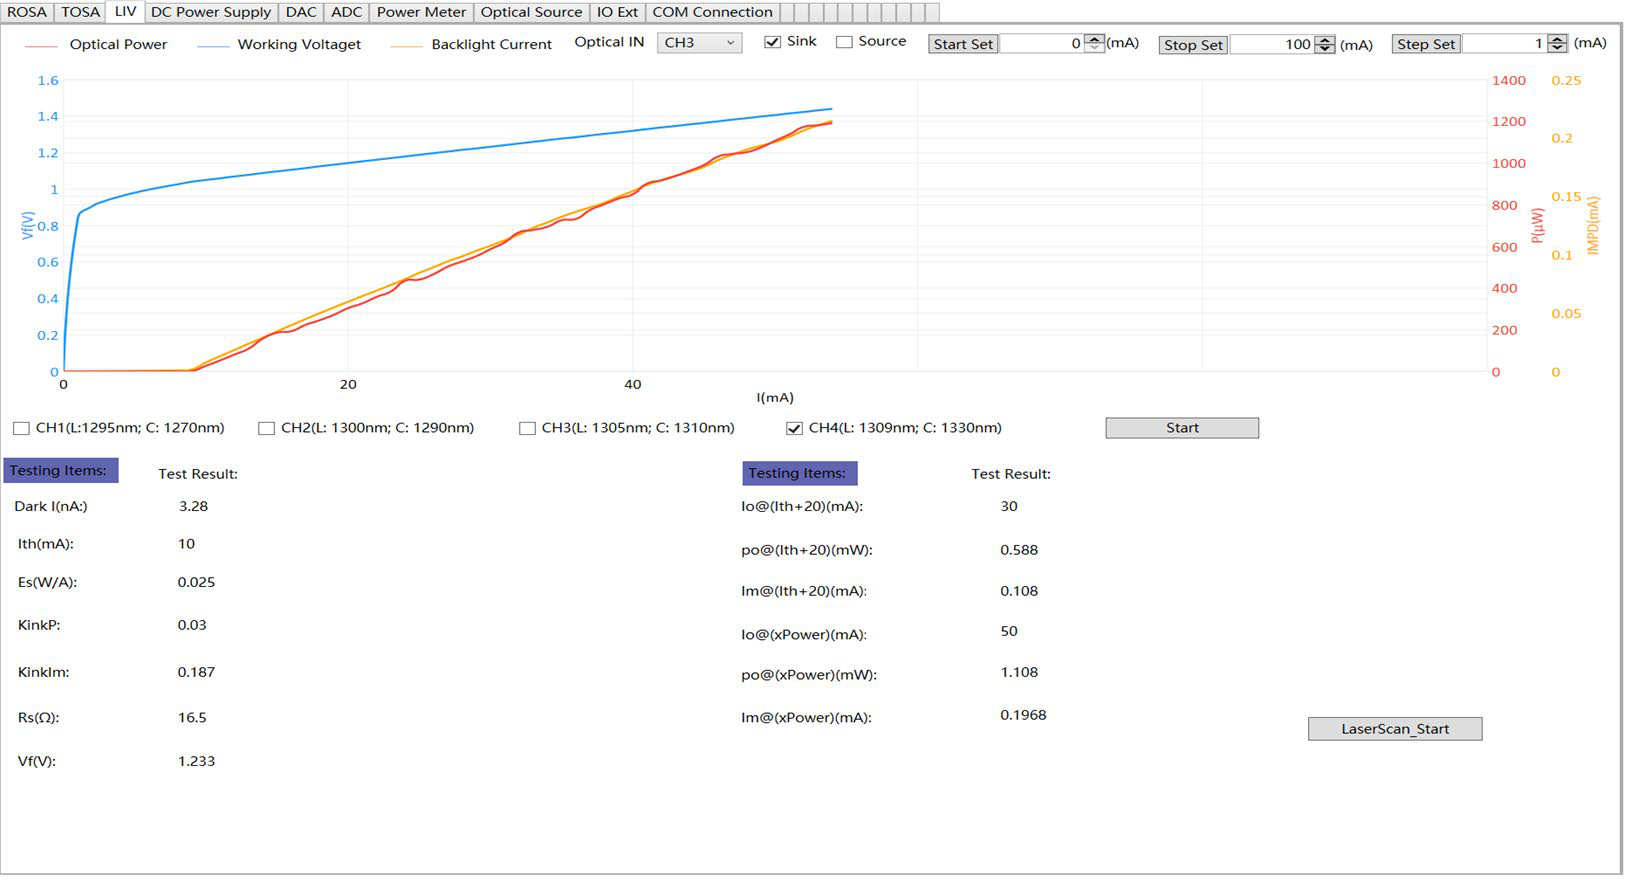The image size is (1627, 881).
Task: Click the Dark I(nA:) label
Action: 51,506
